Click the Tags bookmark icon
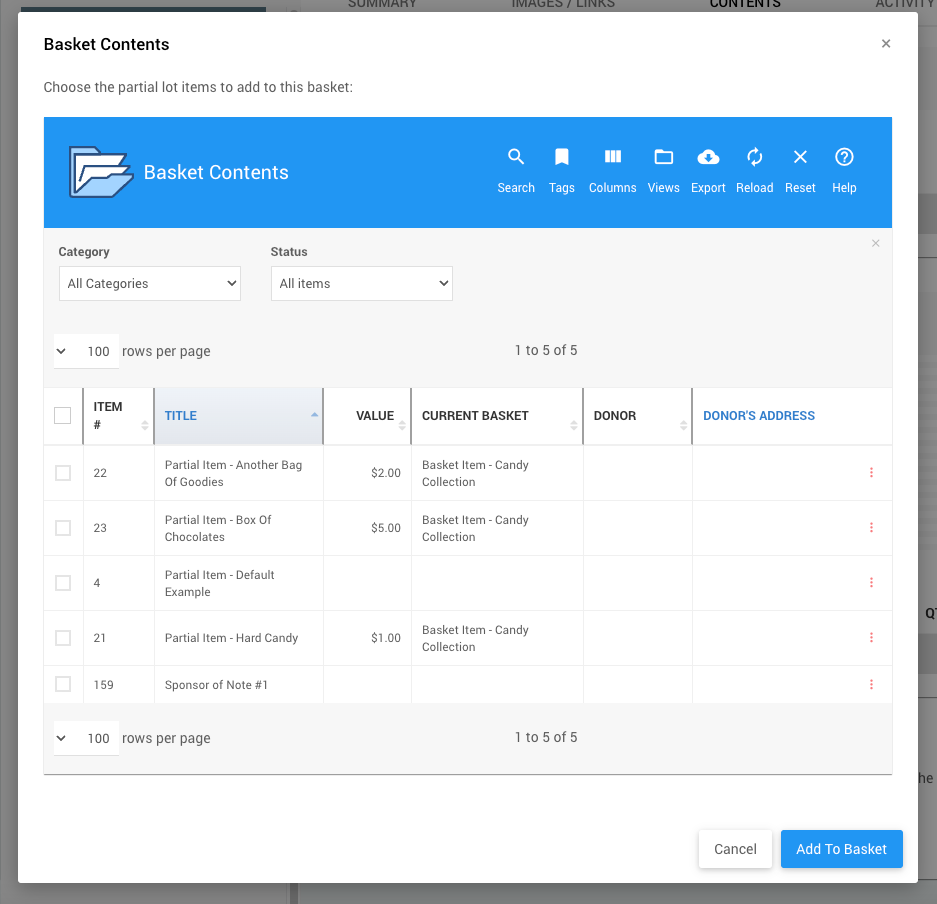This screenshot has width=937, height=904. click(562, 158)
